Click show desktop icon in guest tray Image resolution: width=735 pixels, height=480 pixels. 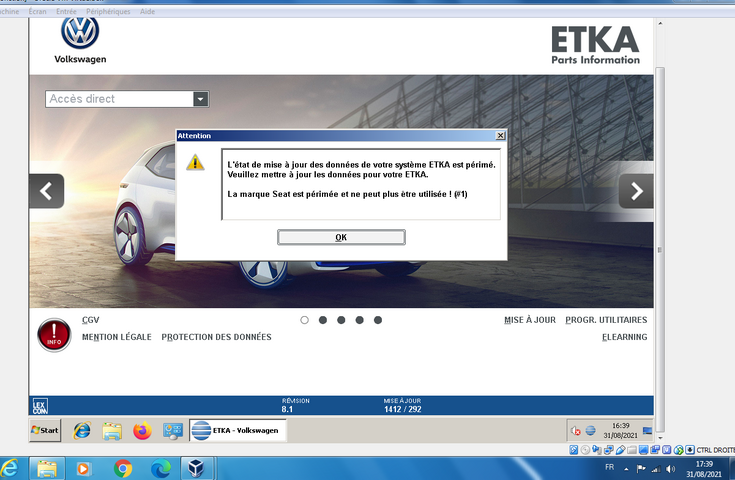click(x=647, y=430)
